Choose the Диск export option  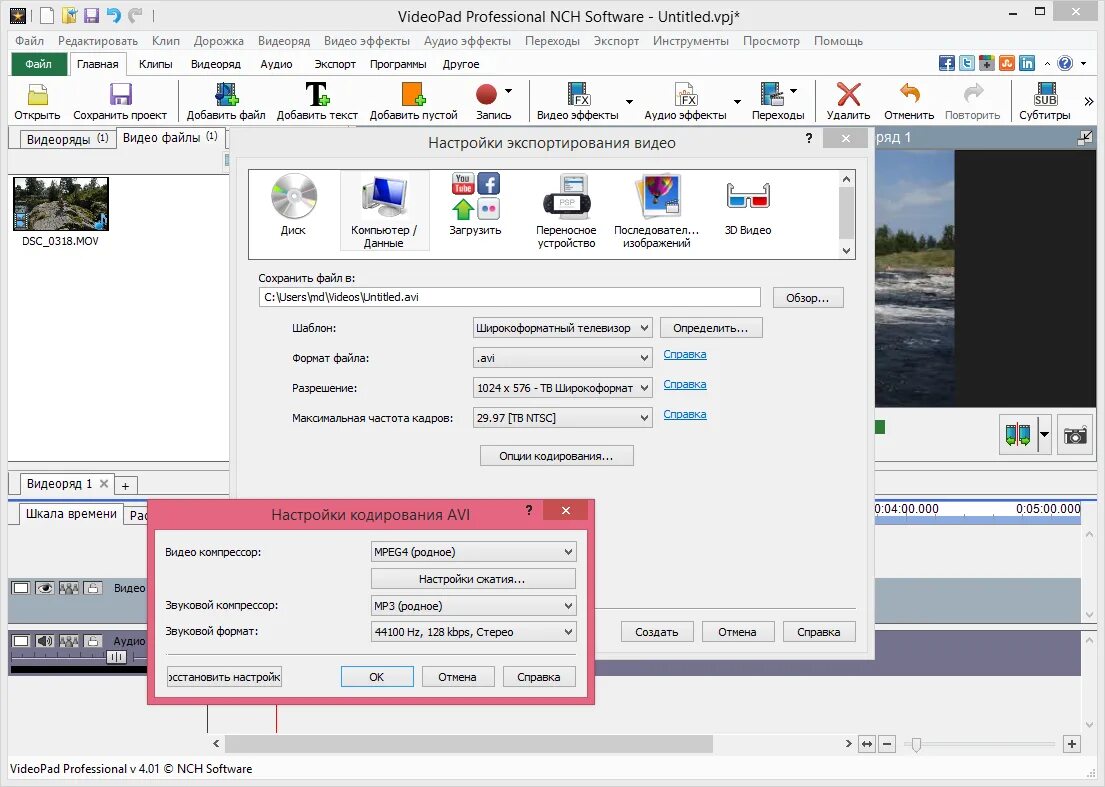[x=293, y=205]
